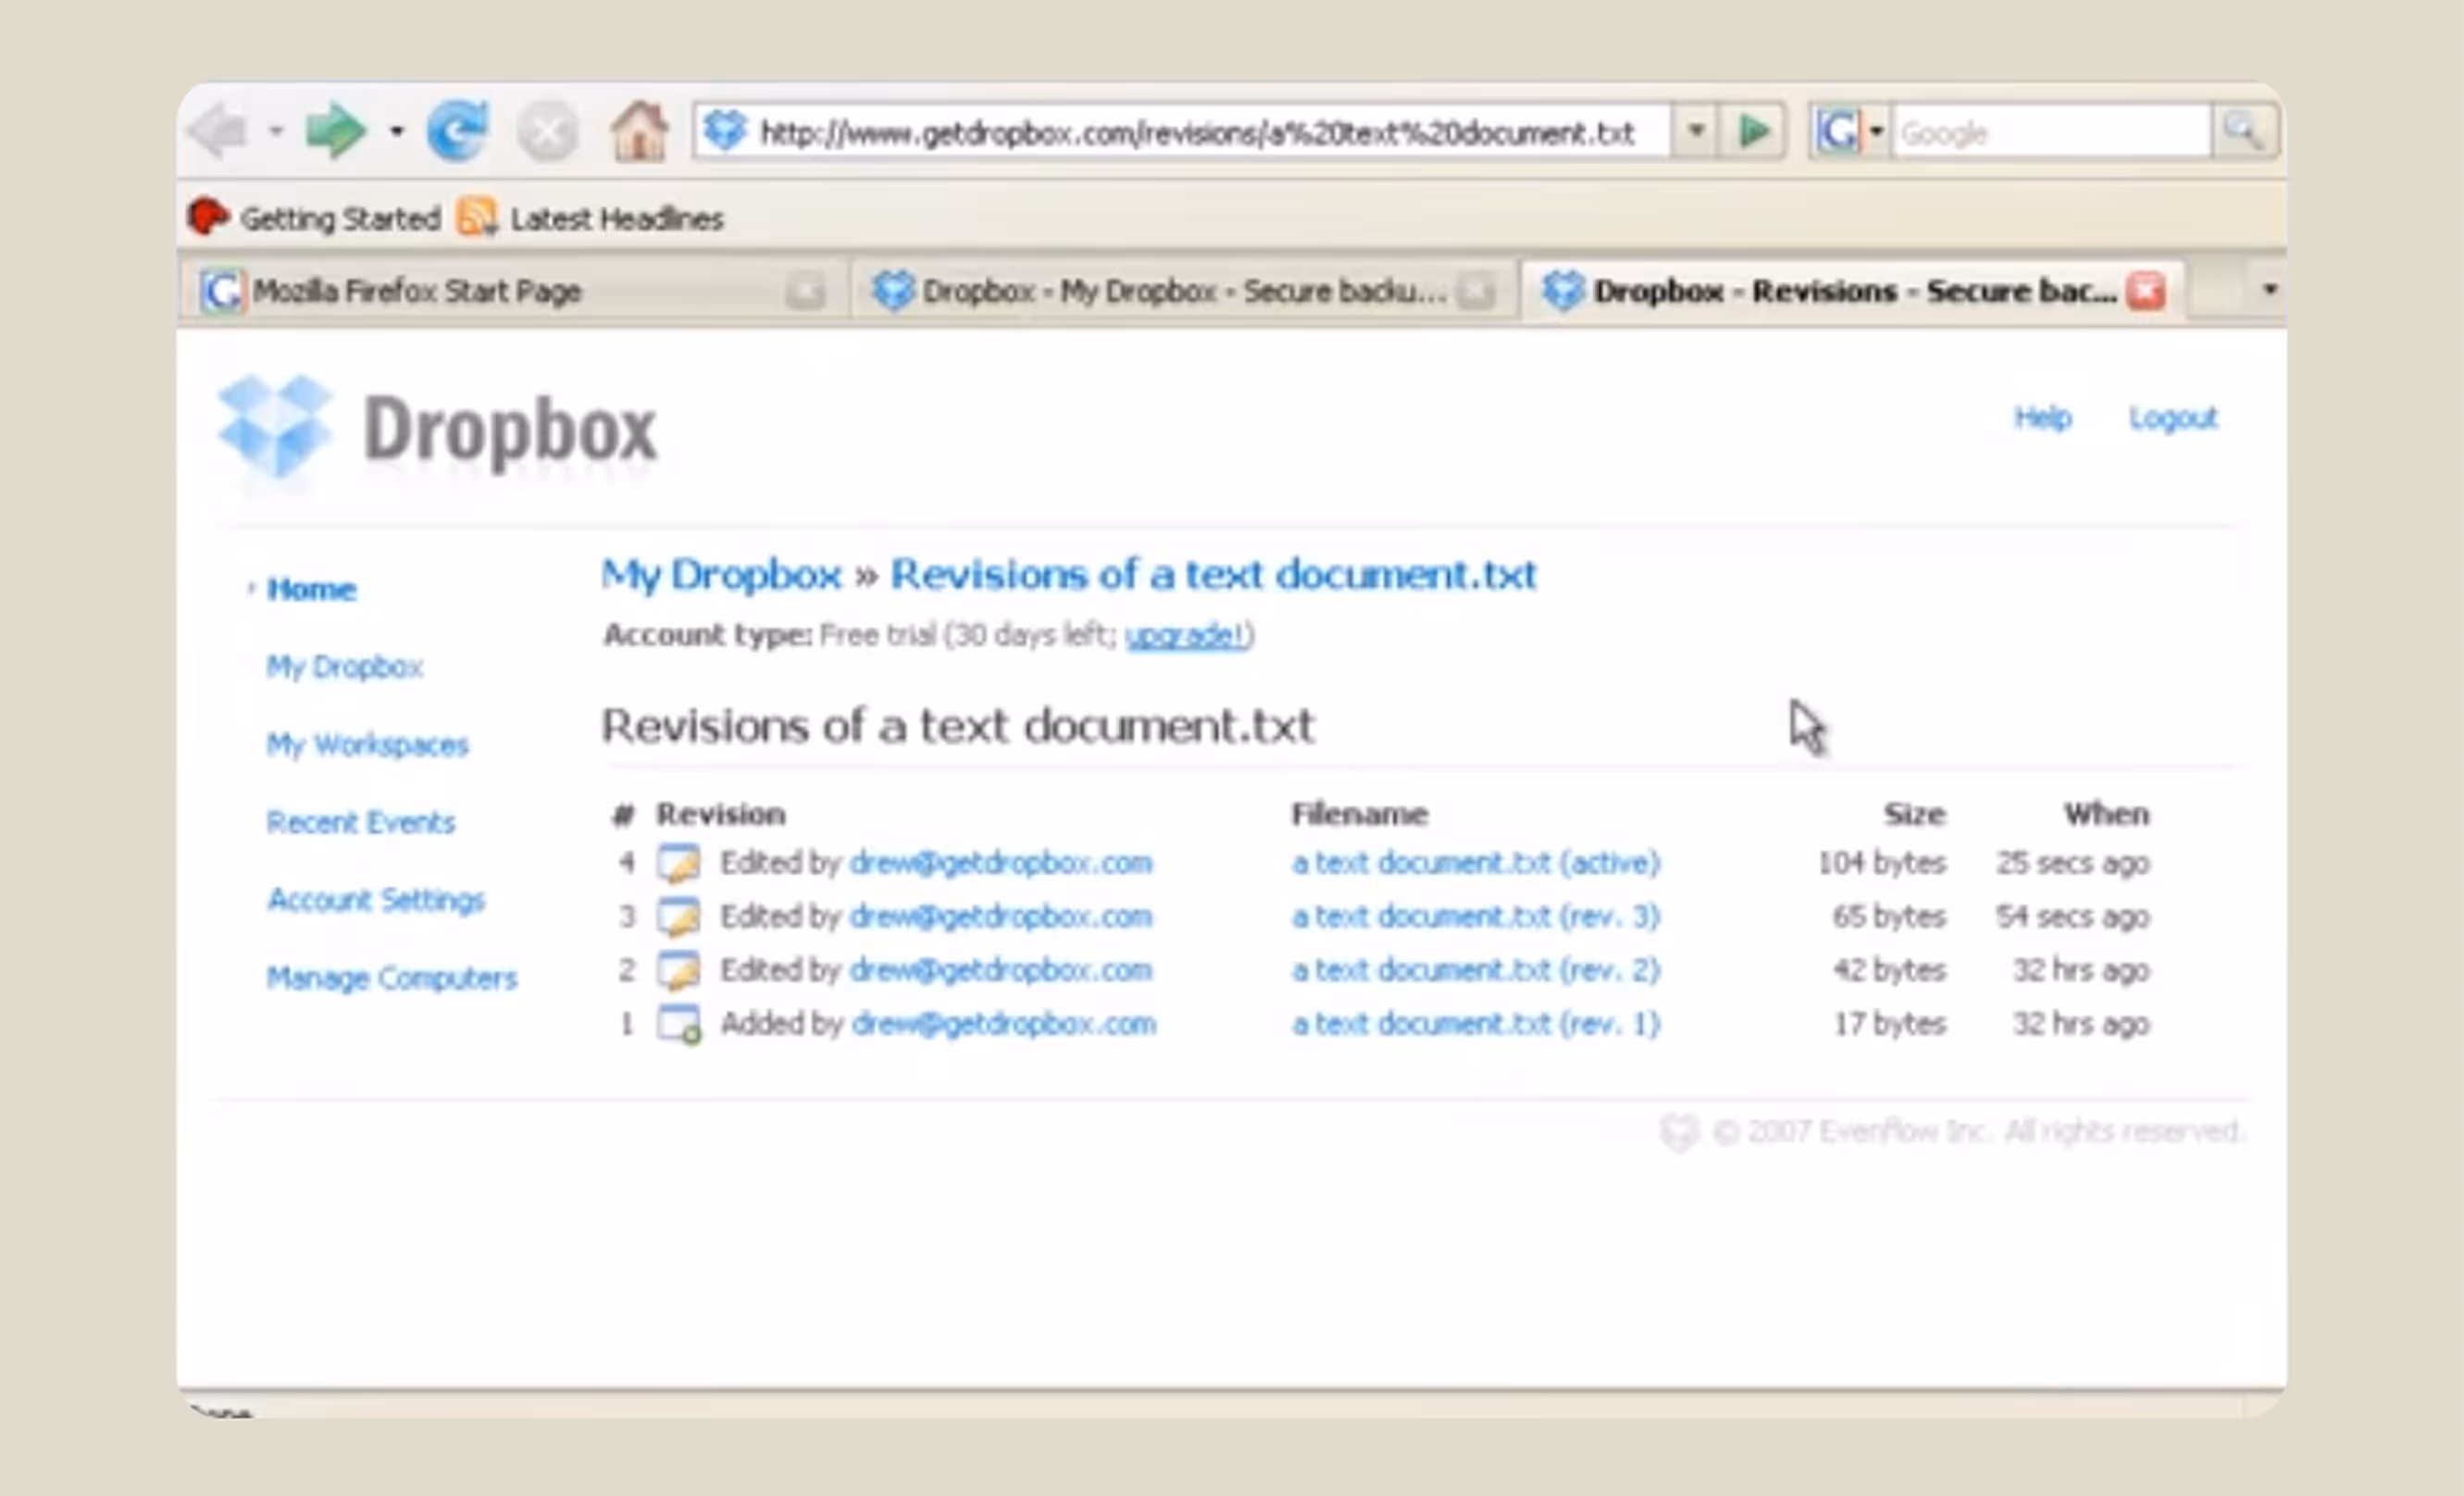Open My Dropbox in the sidebar
2464x1496 pixels.
pos(344,667)
